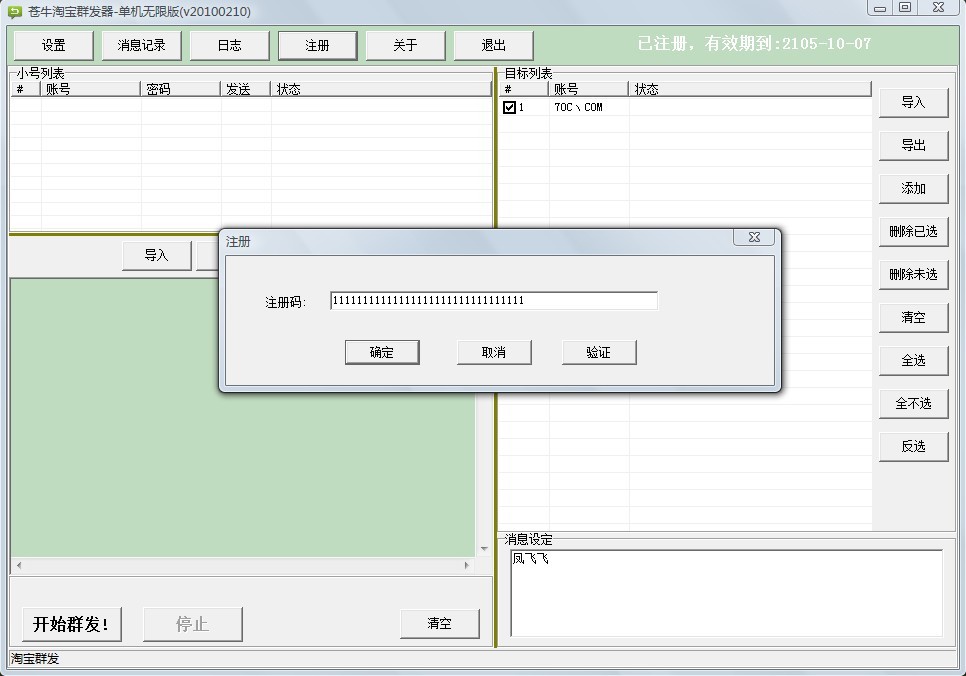The image size is (966, 676).
Task: Click 导入 in target list panel
Action: [x=913, y=102]
